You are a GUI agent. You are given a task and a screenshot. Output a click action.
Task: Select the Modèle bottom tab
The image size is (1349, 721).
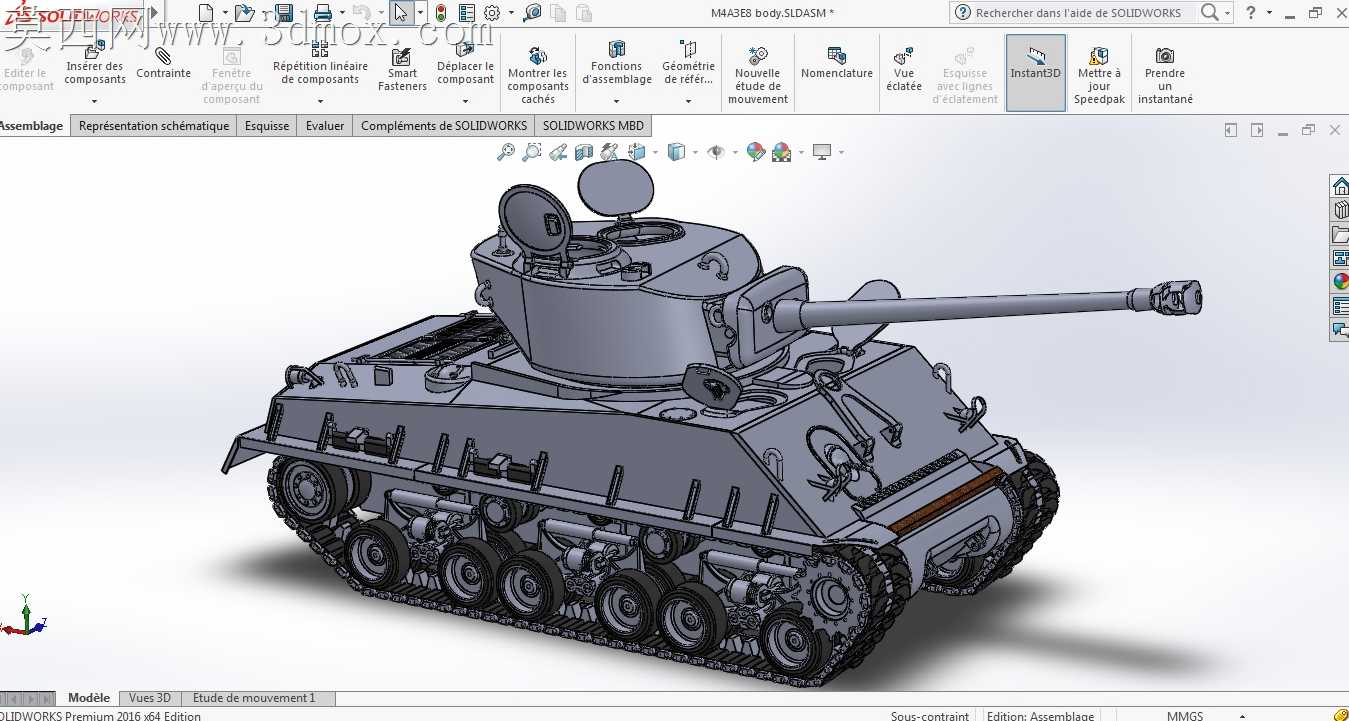click(89, 698)
